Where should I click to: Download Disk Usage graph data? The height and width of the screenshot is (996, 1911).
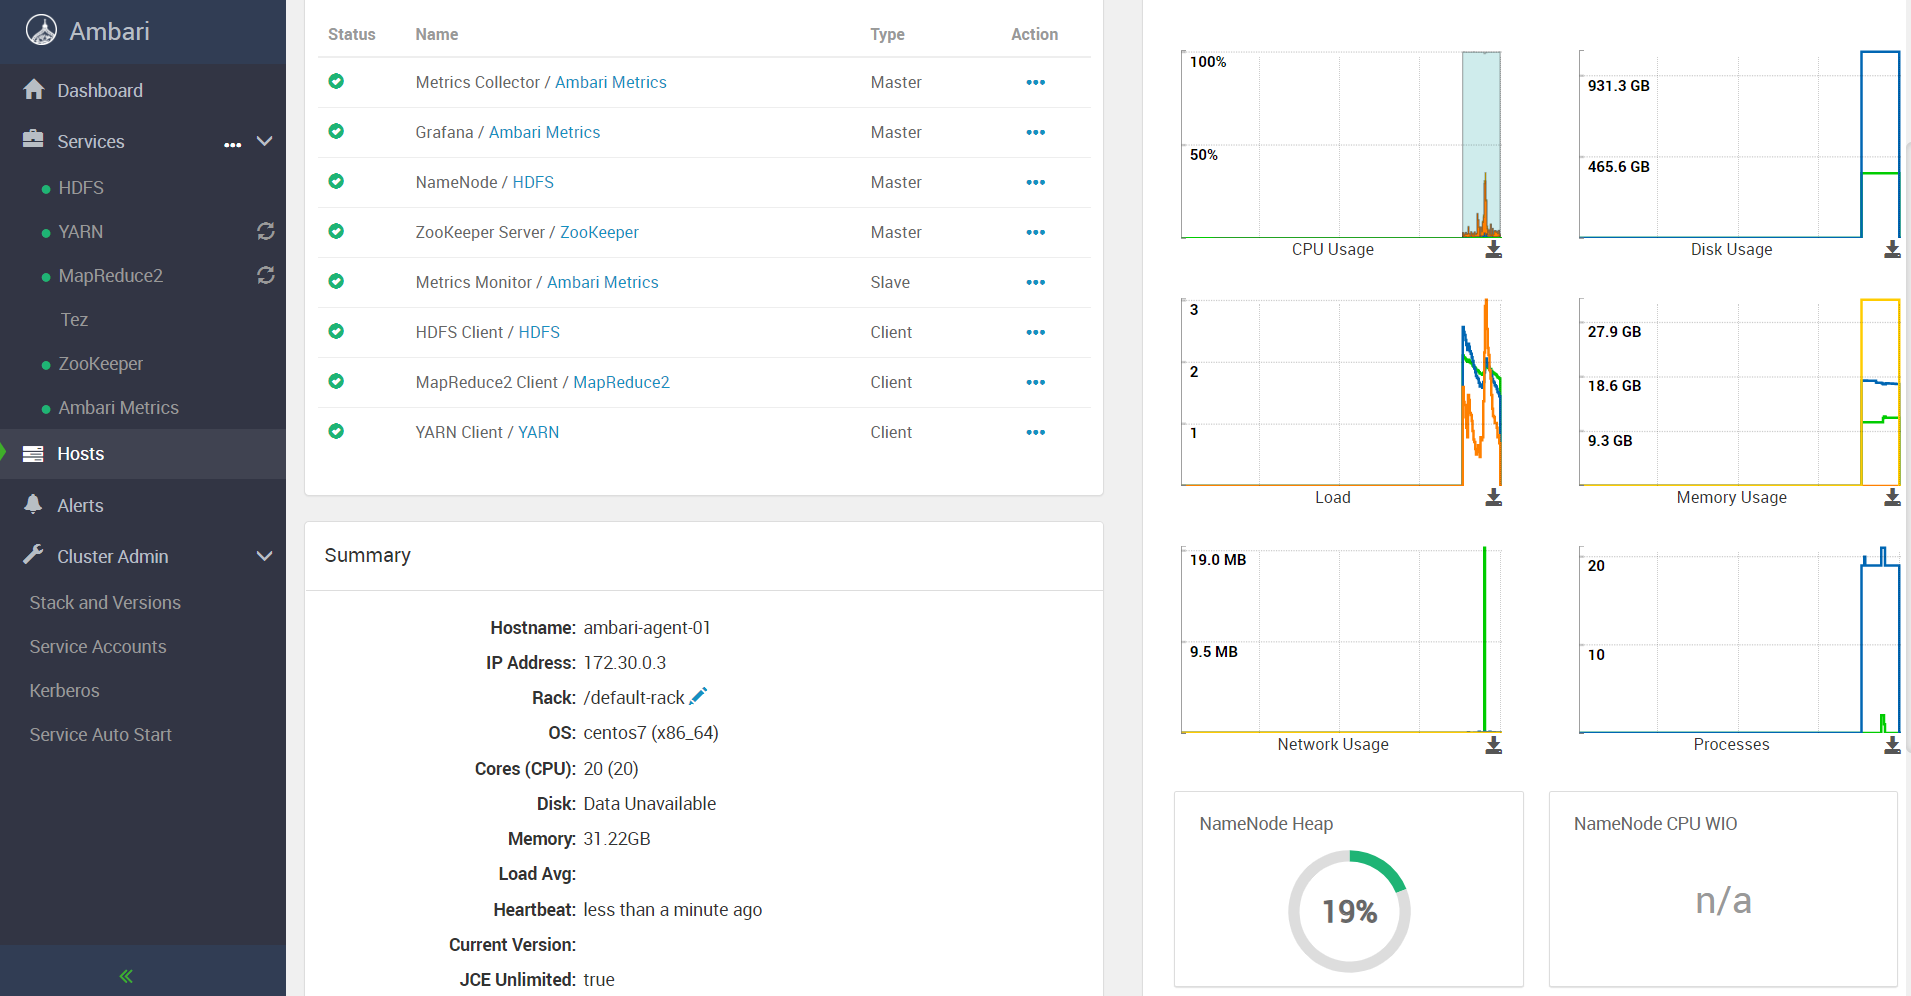point(1892,249)
